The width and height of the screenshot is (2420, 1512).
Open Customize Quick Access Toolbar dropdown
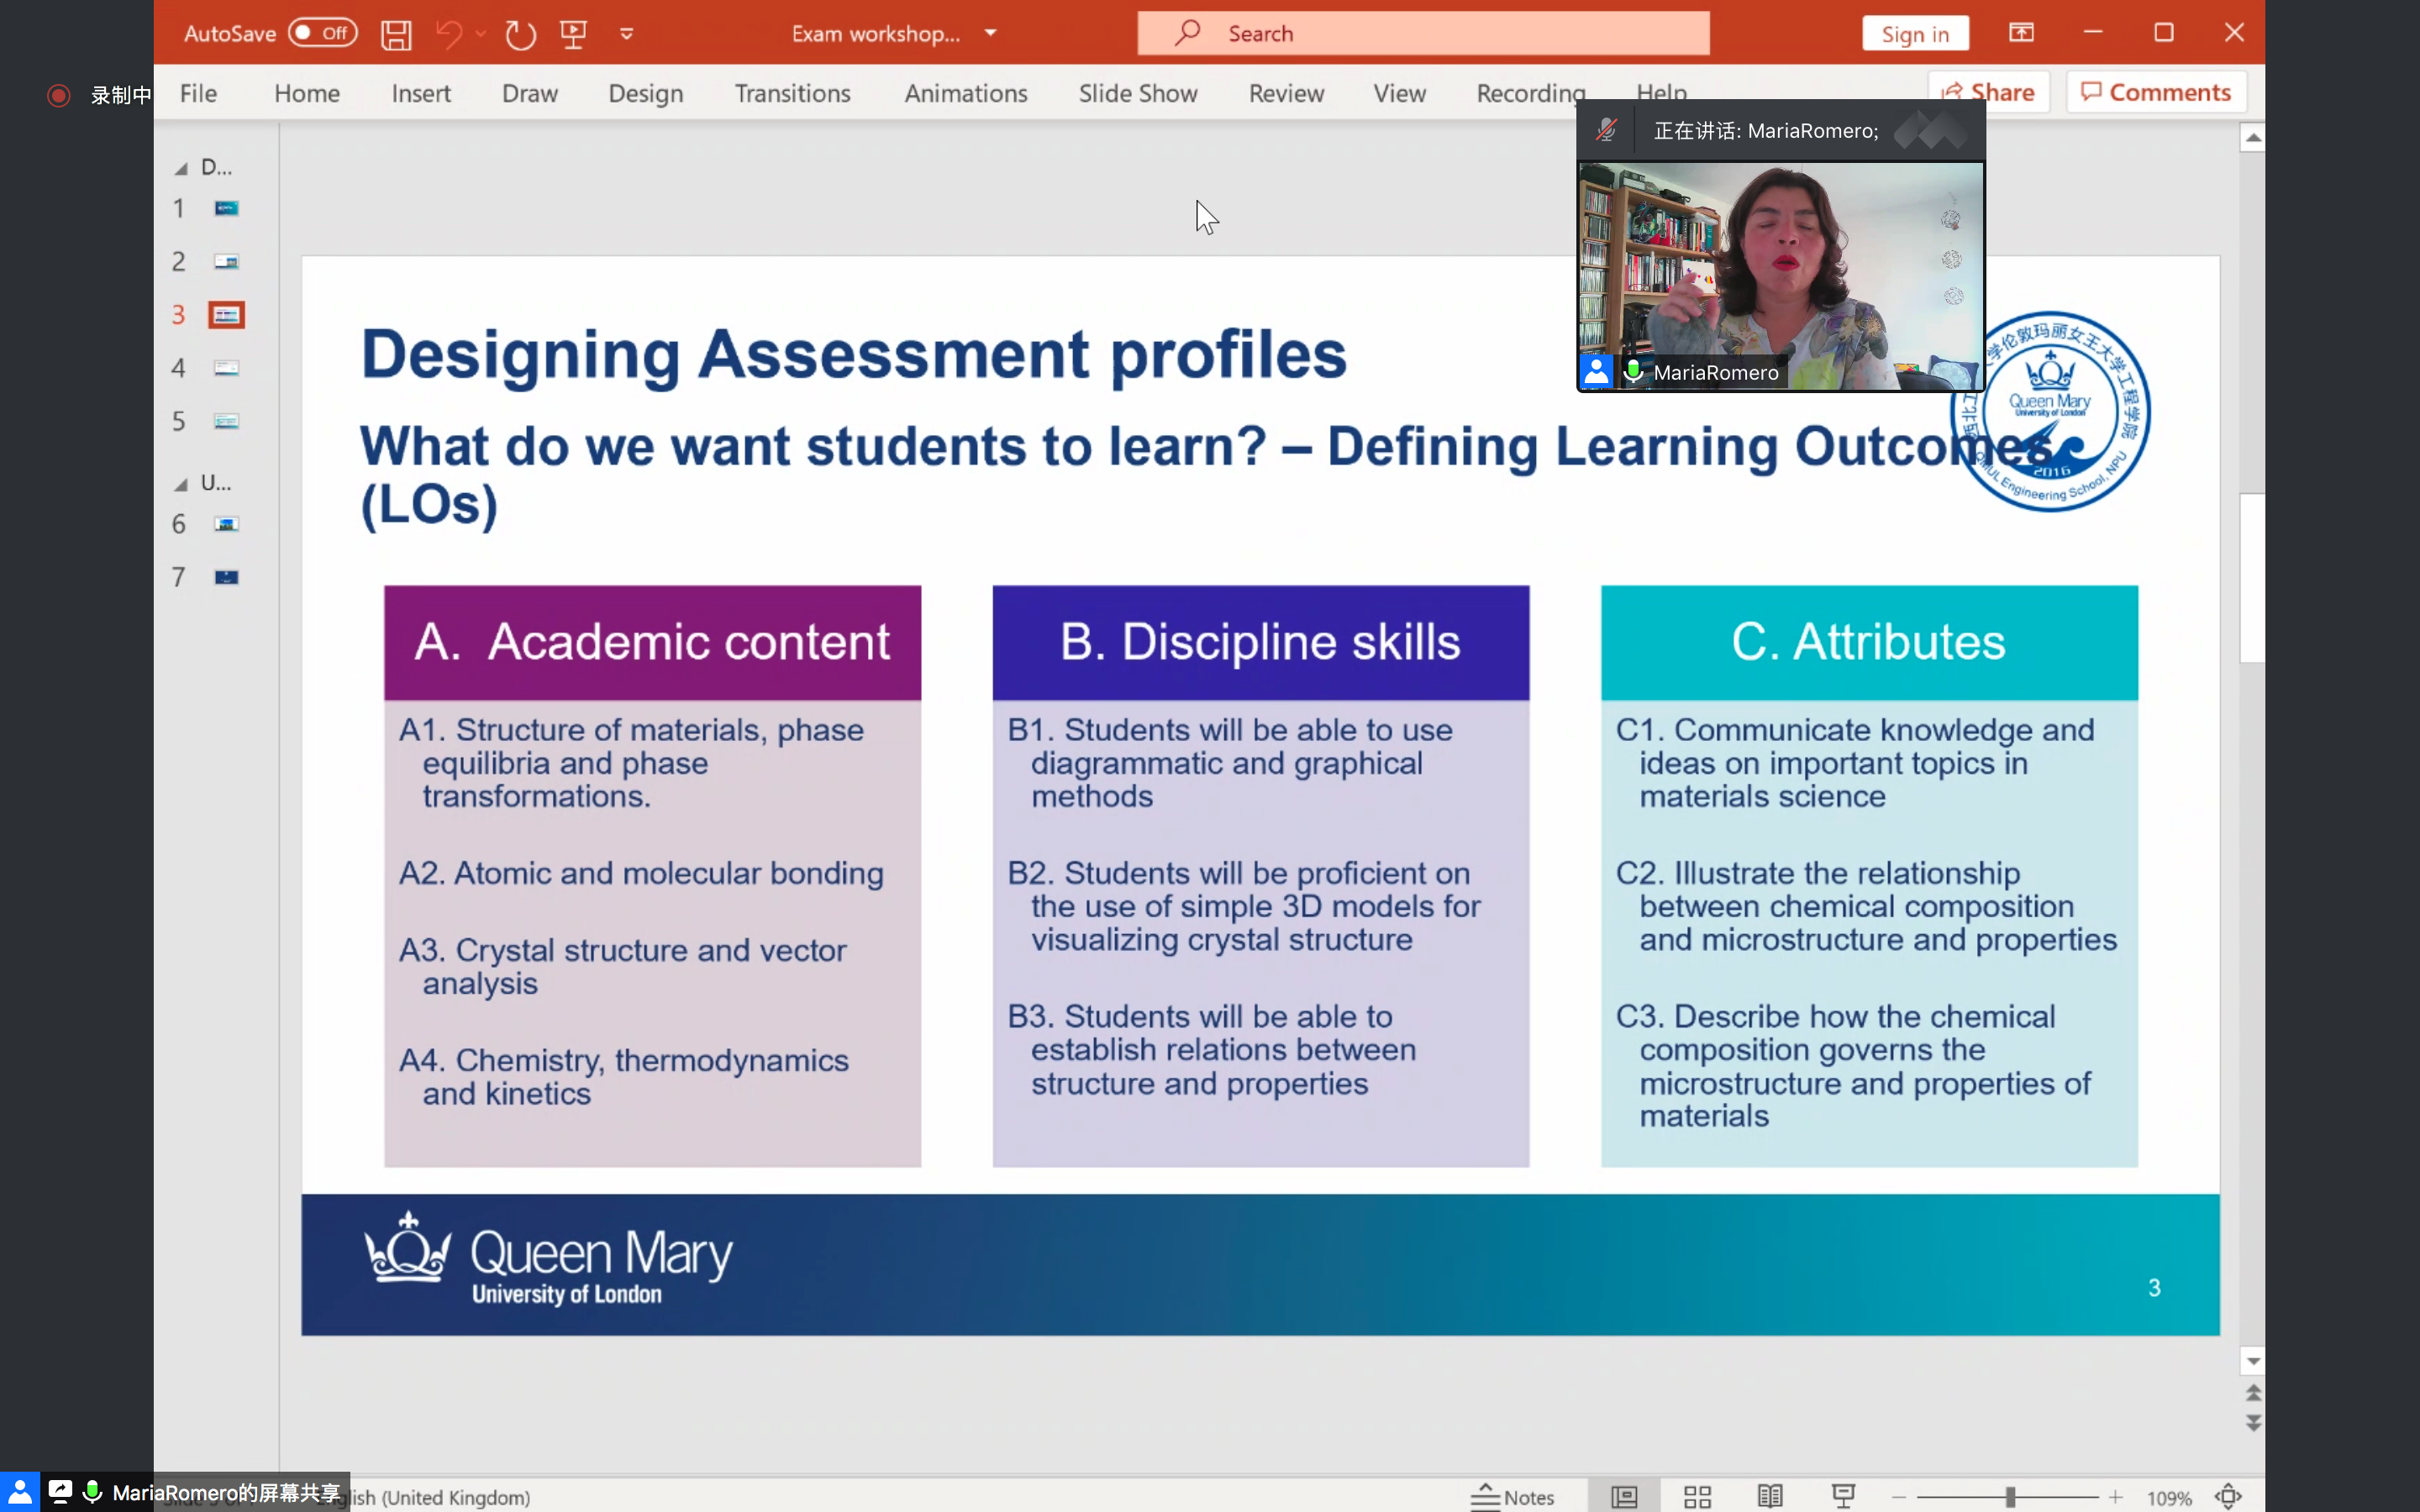click(x=627, y=34)
